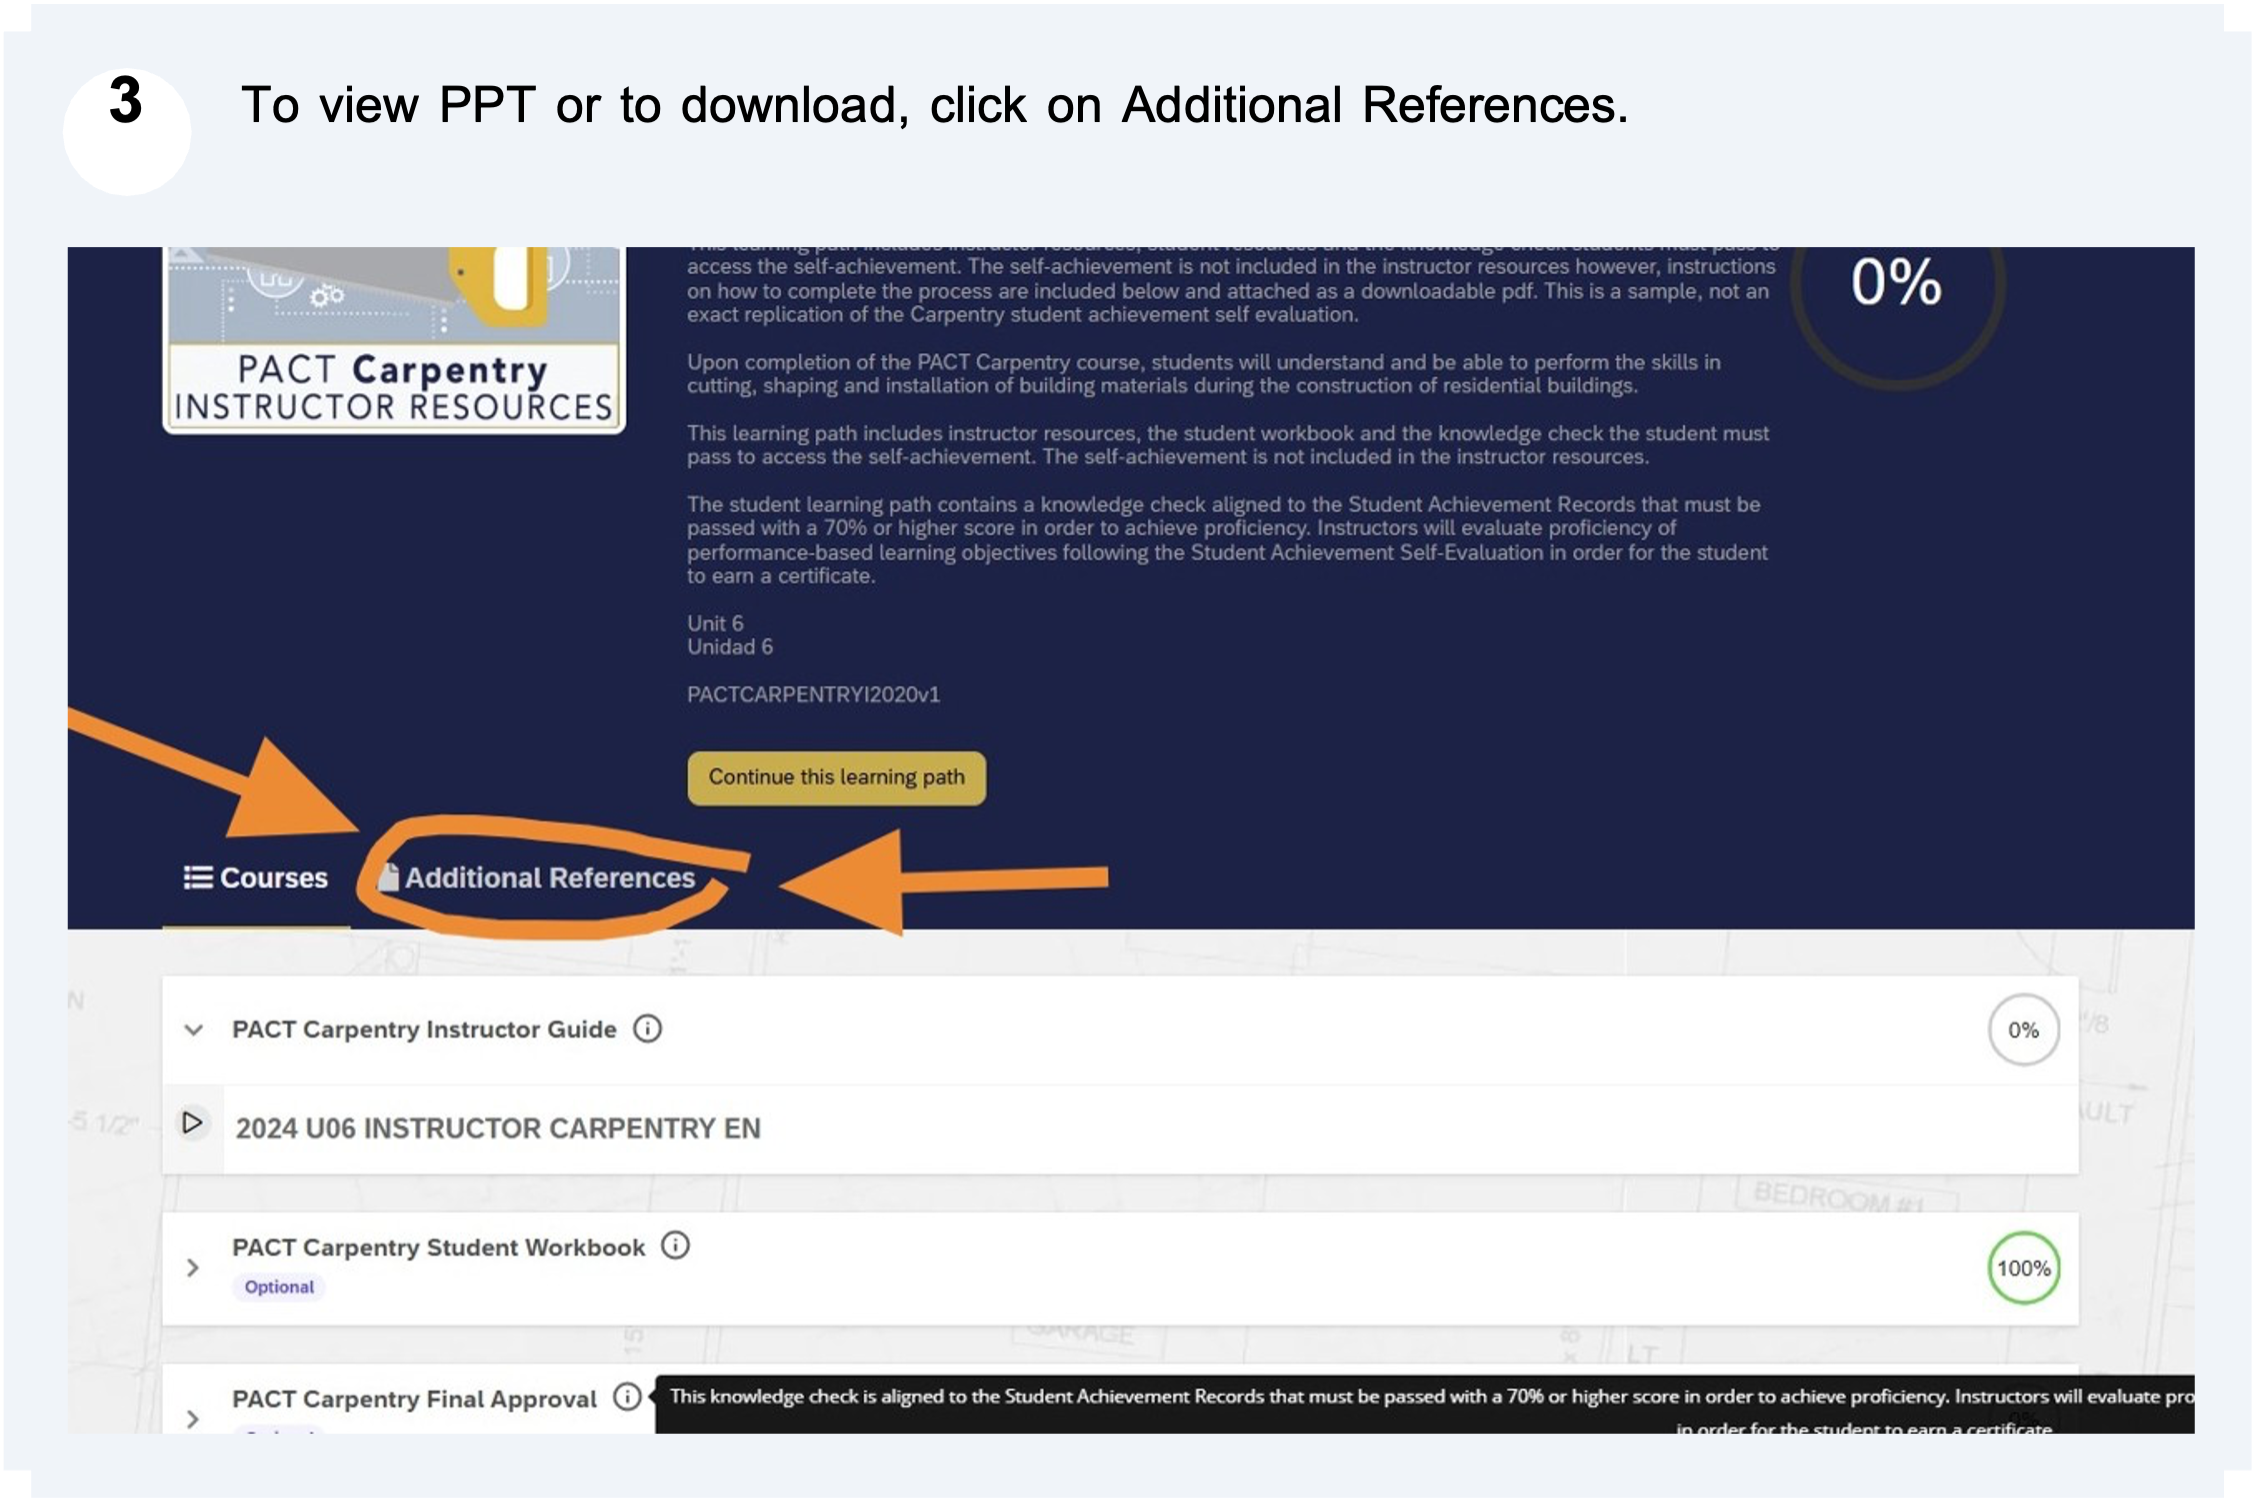Click the Student Workbook 100% progress circle
Image resolution: width=2255 pixels, height=1503 pixels.
(2023, 1268)
